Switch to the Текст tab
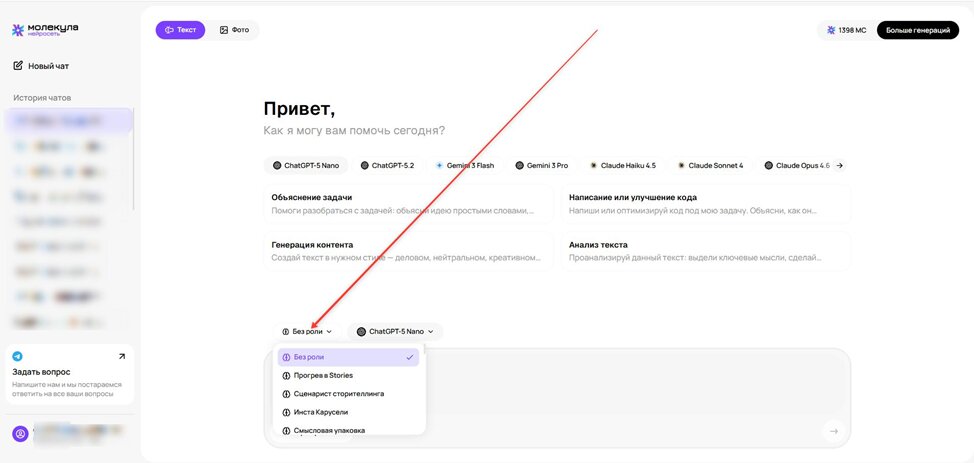This screenshot has height=463, width=974. (x=180, y=30)
